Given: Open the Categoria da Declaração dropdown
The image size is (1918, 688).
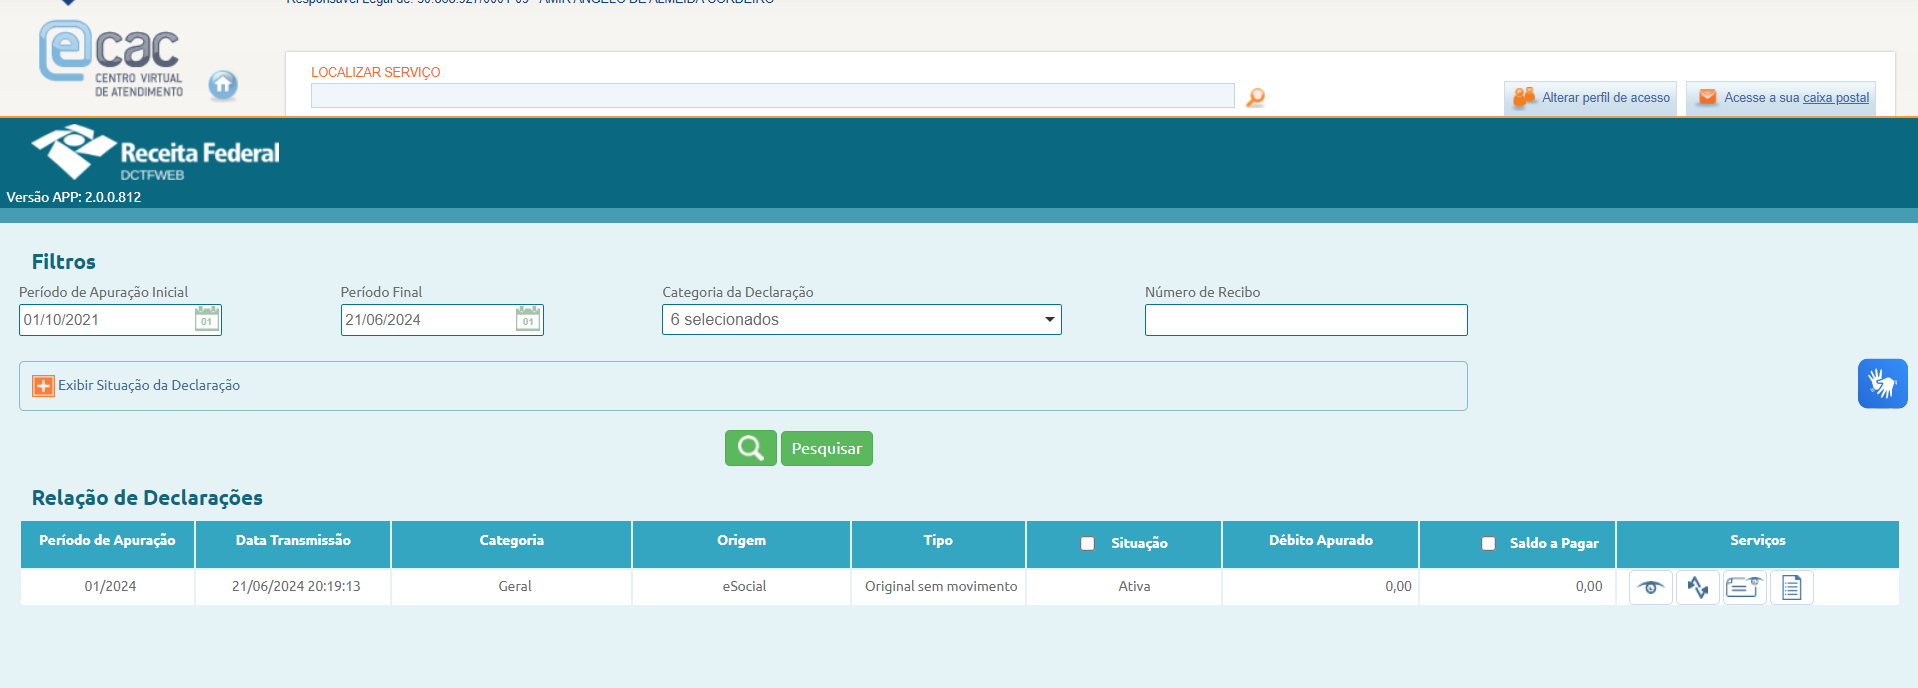Looking at the screenshot, I should [861, 319].
